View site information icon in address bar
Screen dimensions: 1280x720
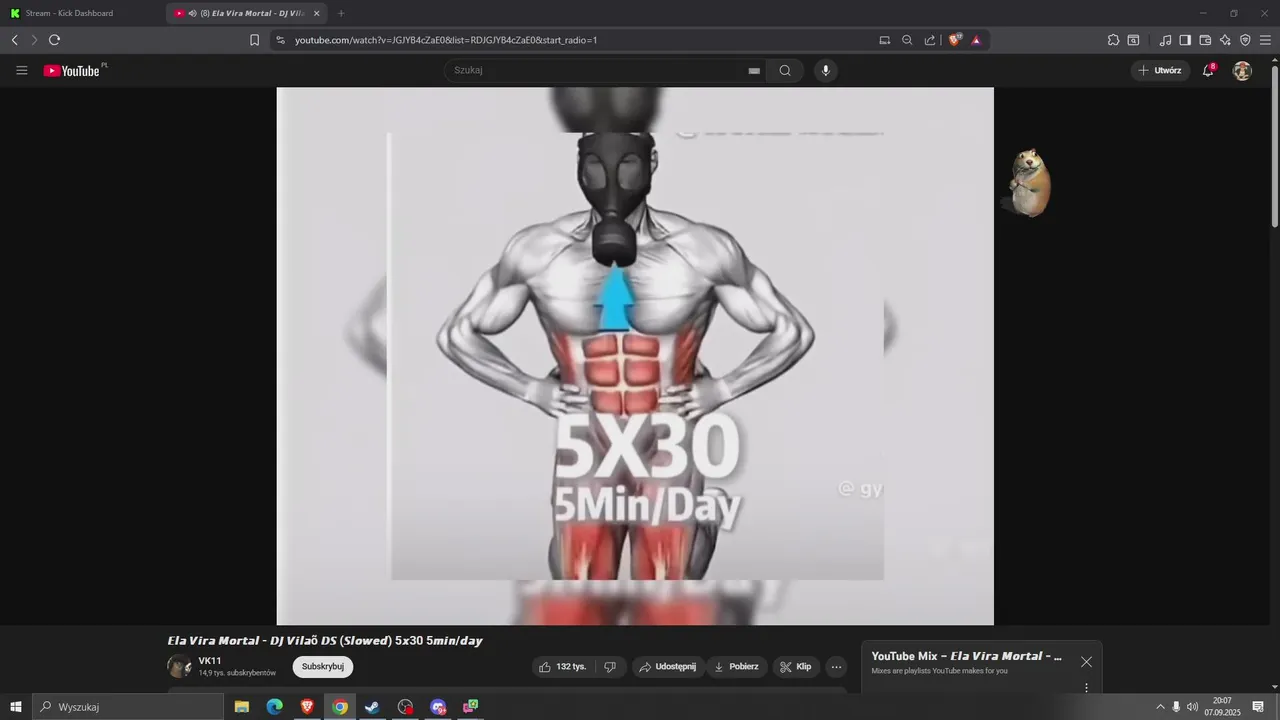(x=280, y=40)
